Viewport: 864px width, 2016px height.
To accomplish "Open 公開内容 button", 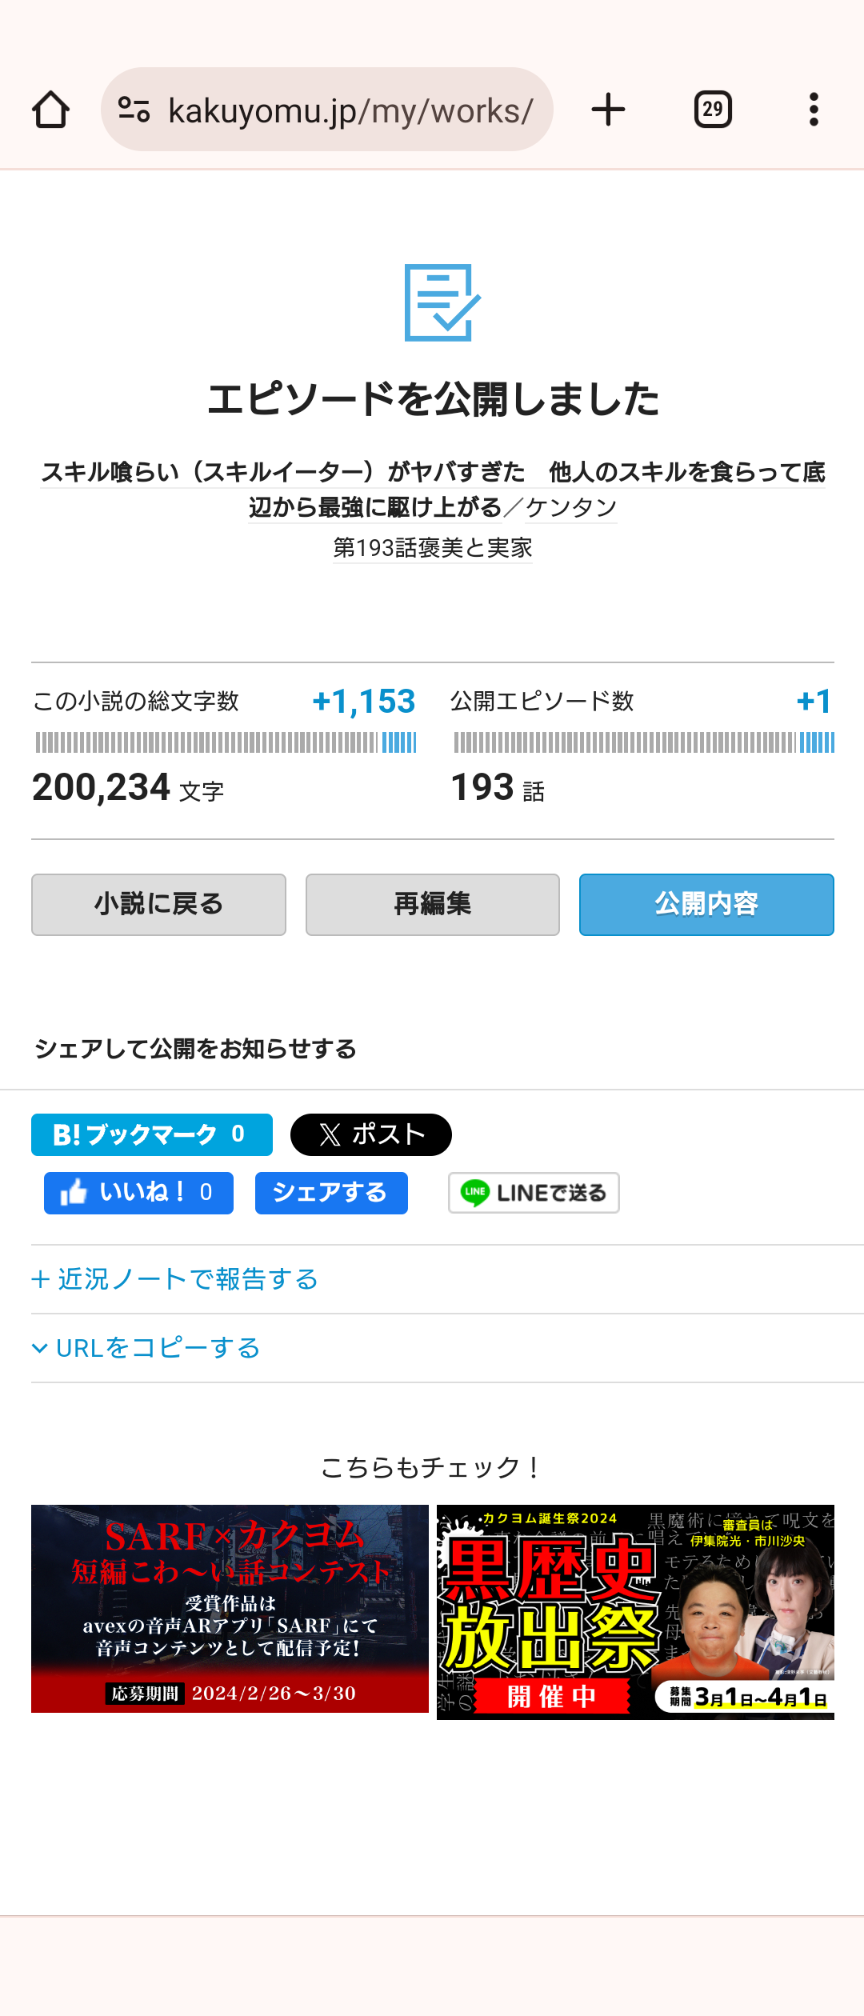I will [x=706, y=905].
